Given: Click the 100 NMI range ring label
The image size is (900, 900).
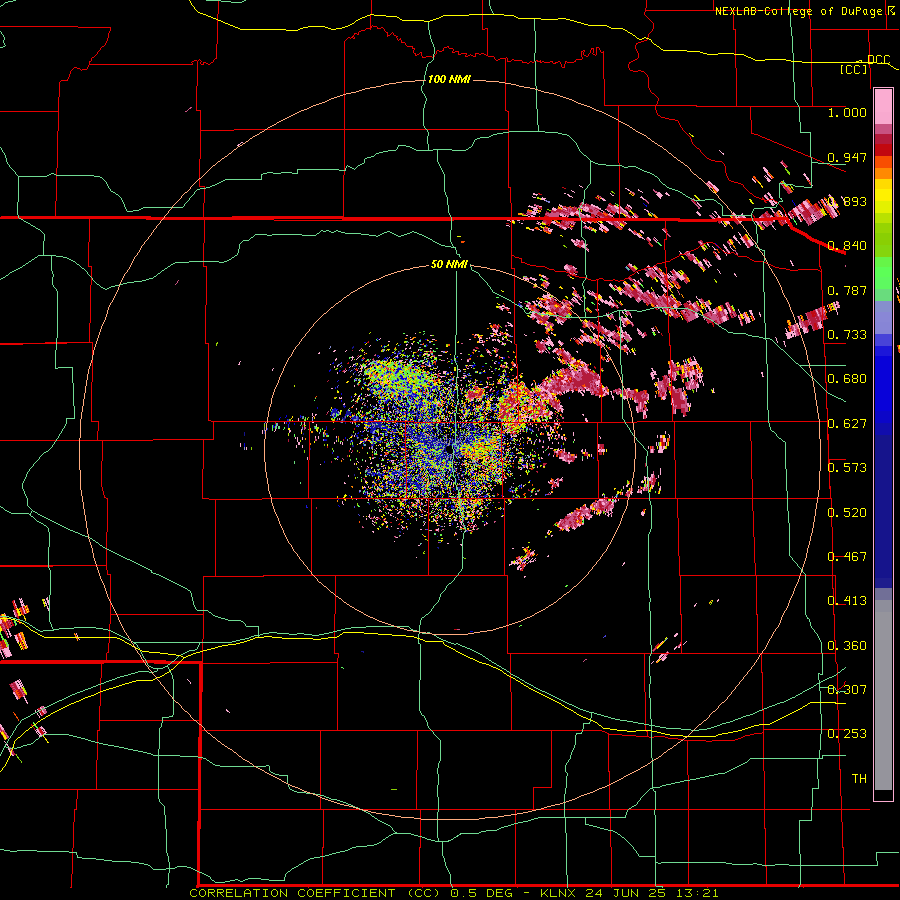Looking at the screenshot, I should coord(449,79).
